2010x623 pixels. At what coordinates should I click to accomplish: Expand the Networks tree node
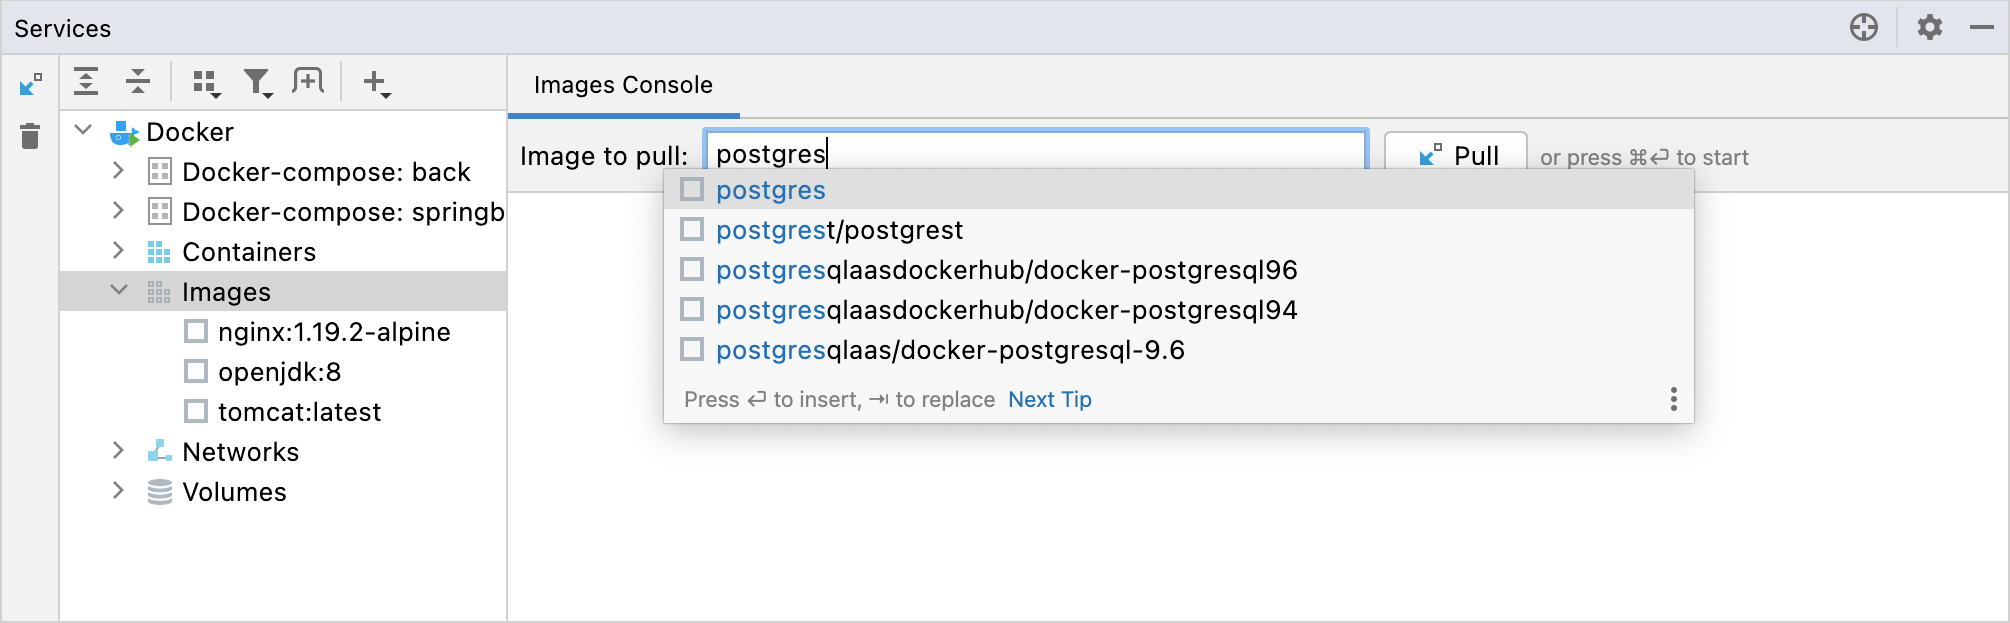(118, 451)
